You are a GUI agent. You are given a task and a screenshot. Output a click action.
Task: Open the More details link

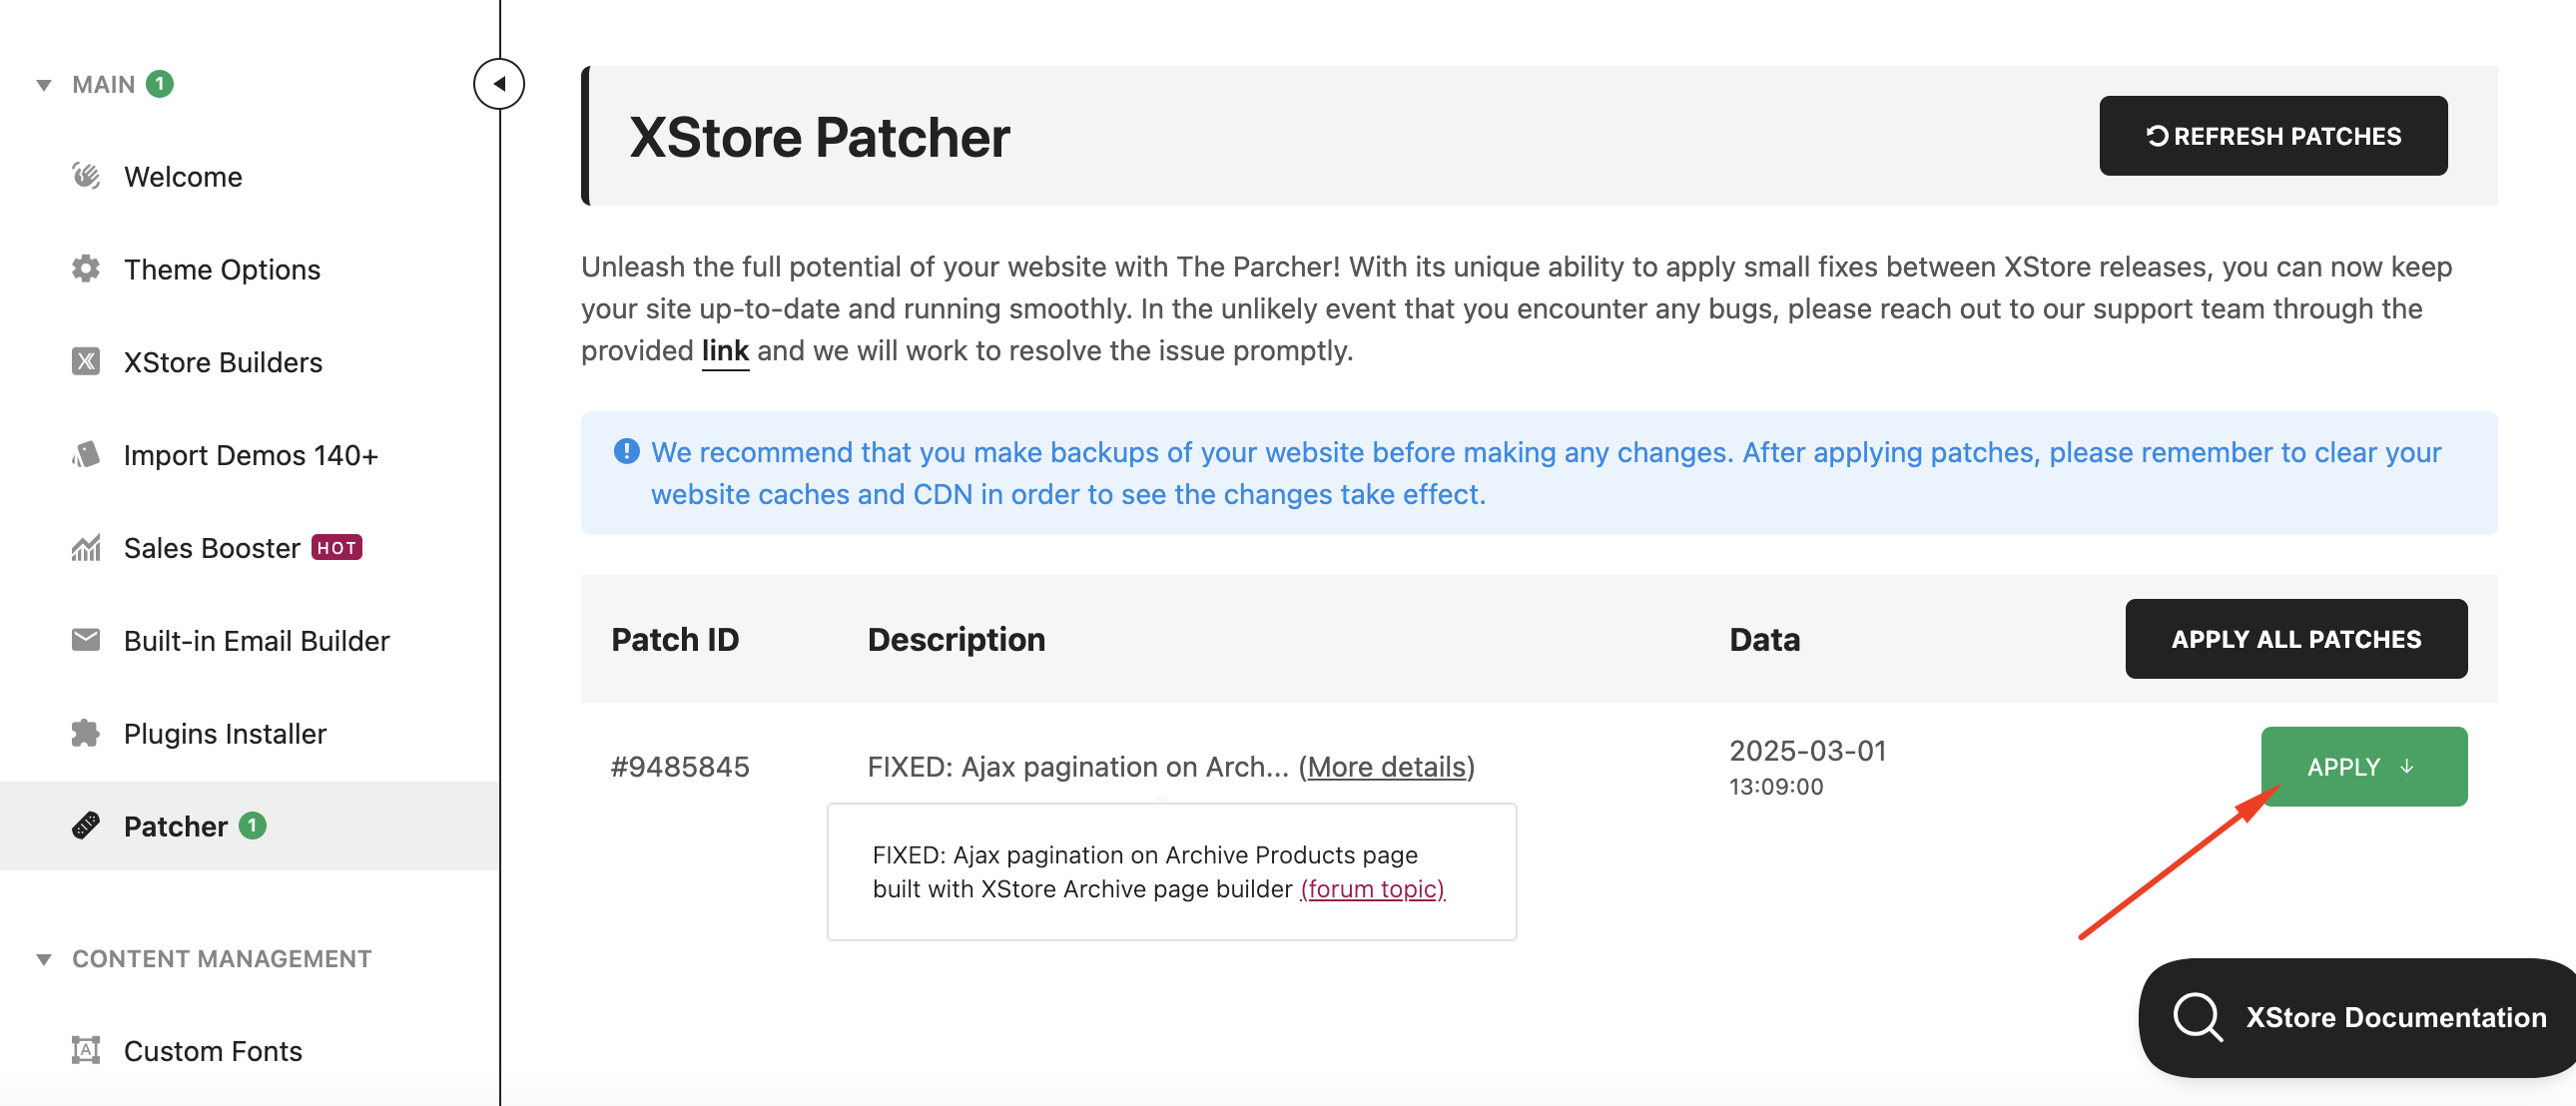[x=1386, y=767]
